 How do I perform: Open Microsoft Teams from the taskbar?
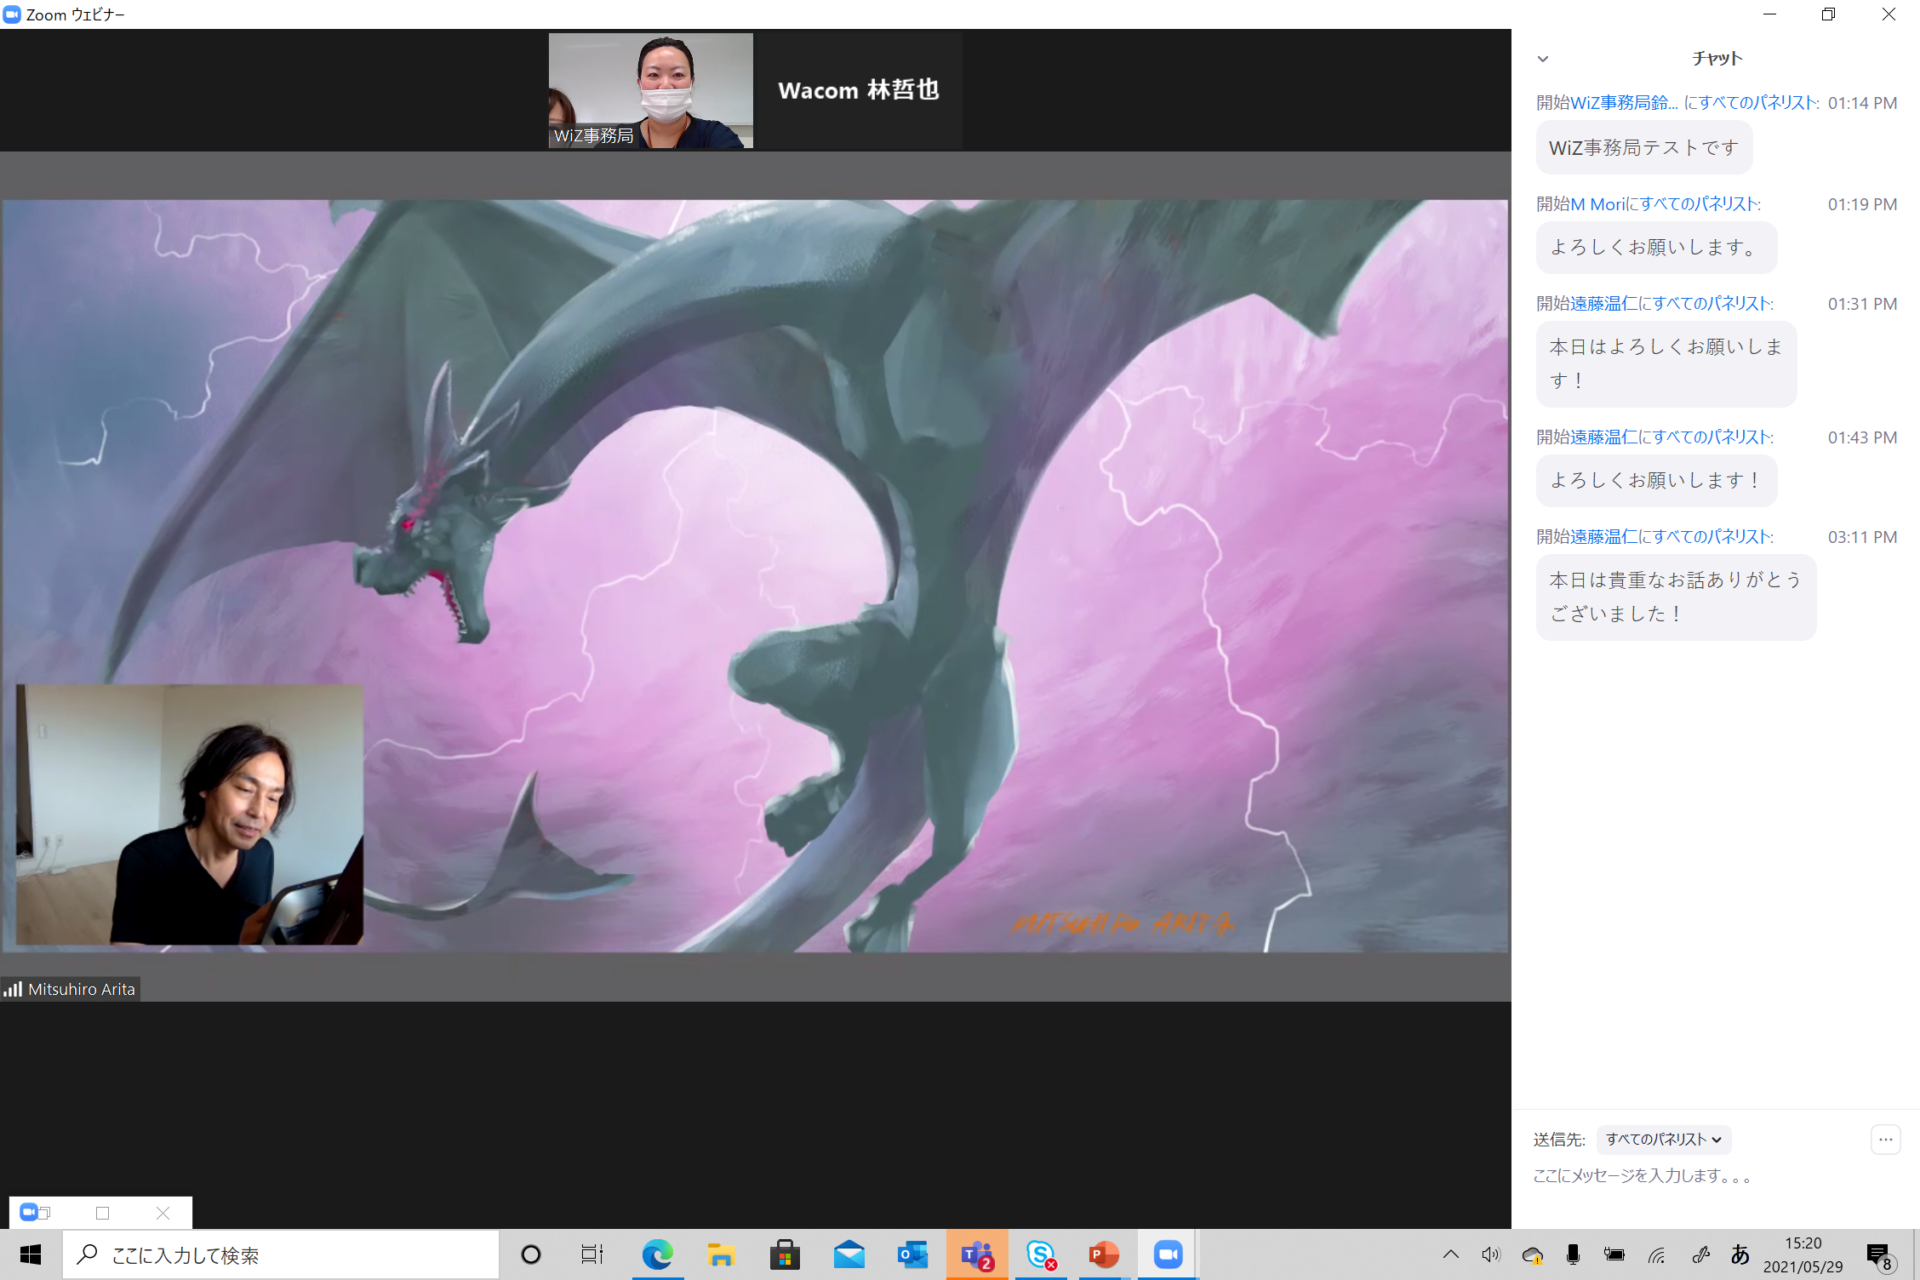pyautogui.click(x=976, y=1254)
